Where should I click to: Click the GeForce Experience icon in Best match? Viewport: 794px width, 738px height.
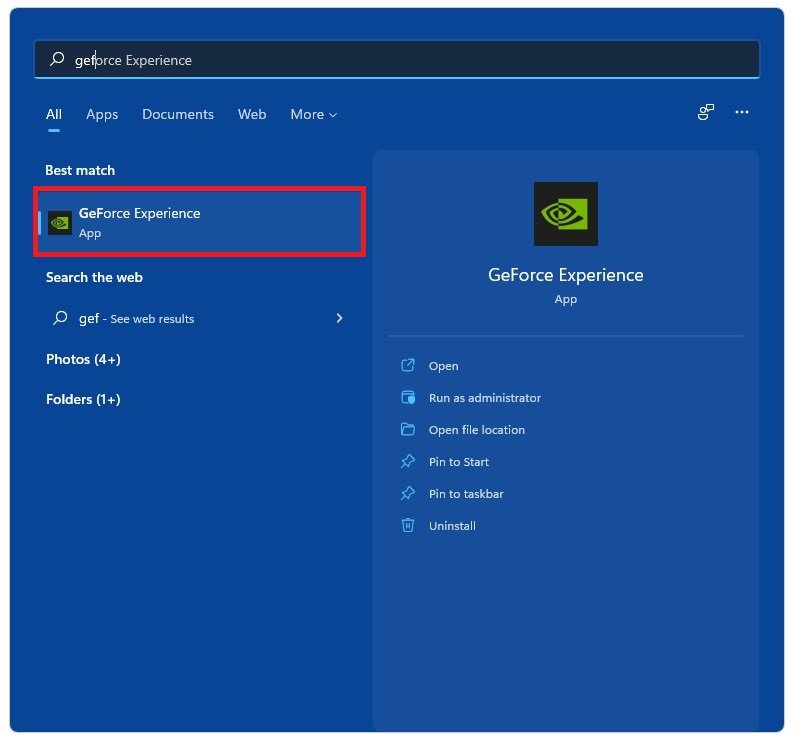(60, 222)
